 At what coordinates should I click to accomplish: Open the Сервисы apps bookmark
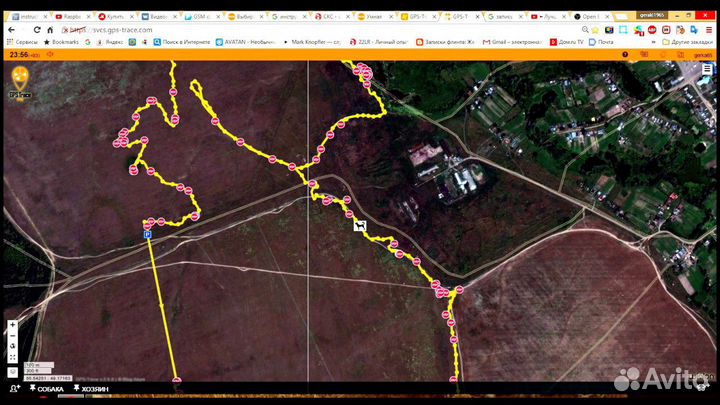(22, 42)
